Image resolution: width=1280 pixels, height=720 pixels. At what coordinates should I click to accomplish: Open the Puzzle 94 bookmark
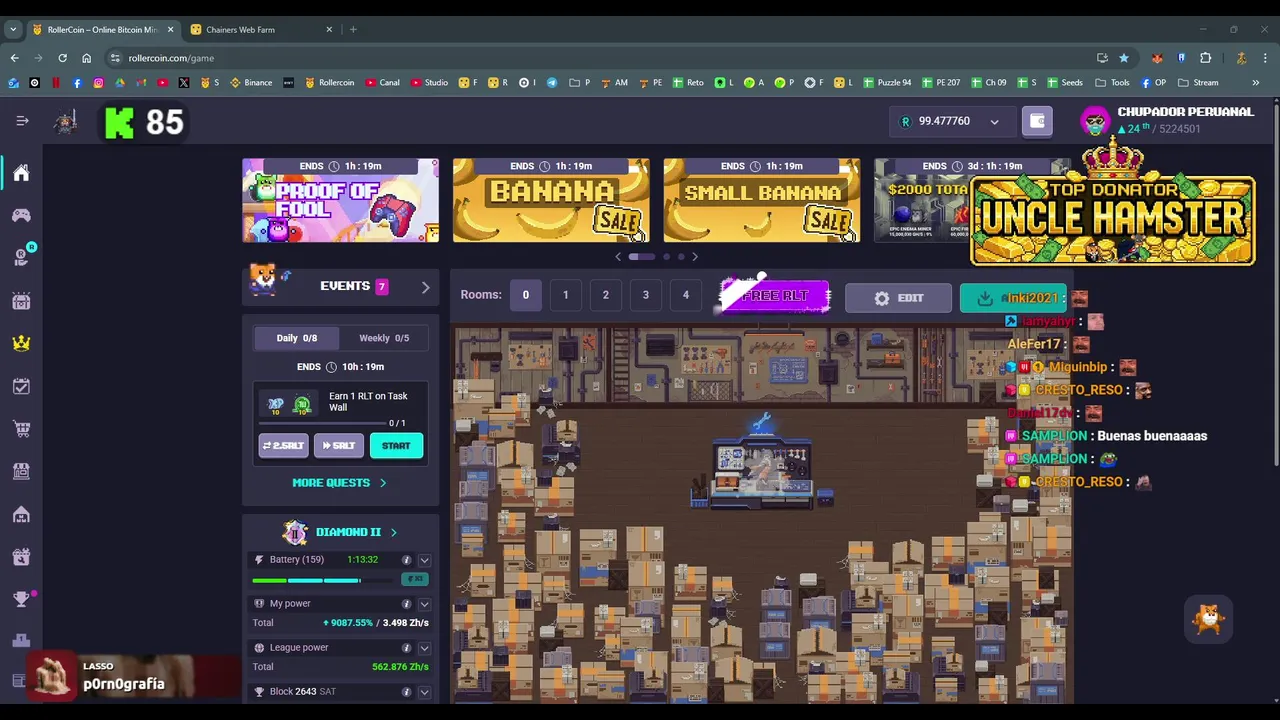(x=887, y=83)
